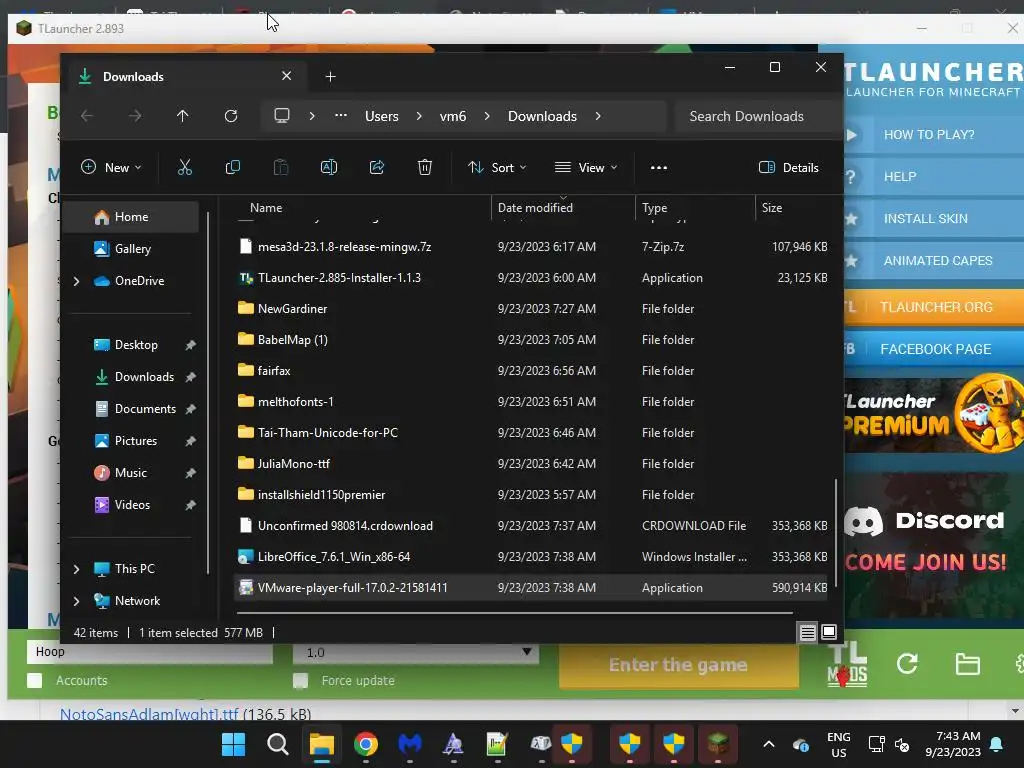Image resolution: width=1024 pixels, height=768 pixels.
Task: Select TLauncher-2.885-Installer-1.1.3 file
Action: pos(532,278)
